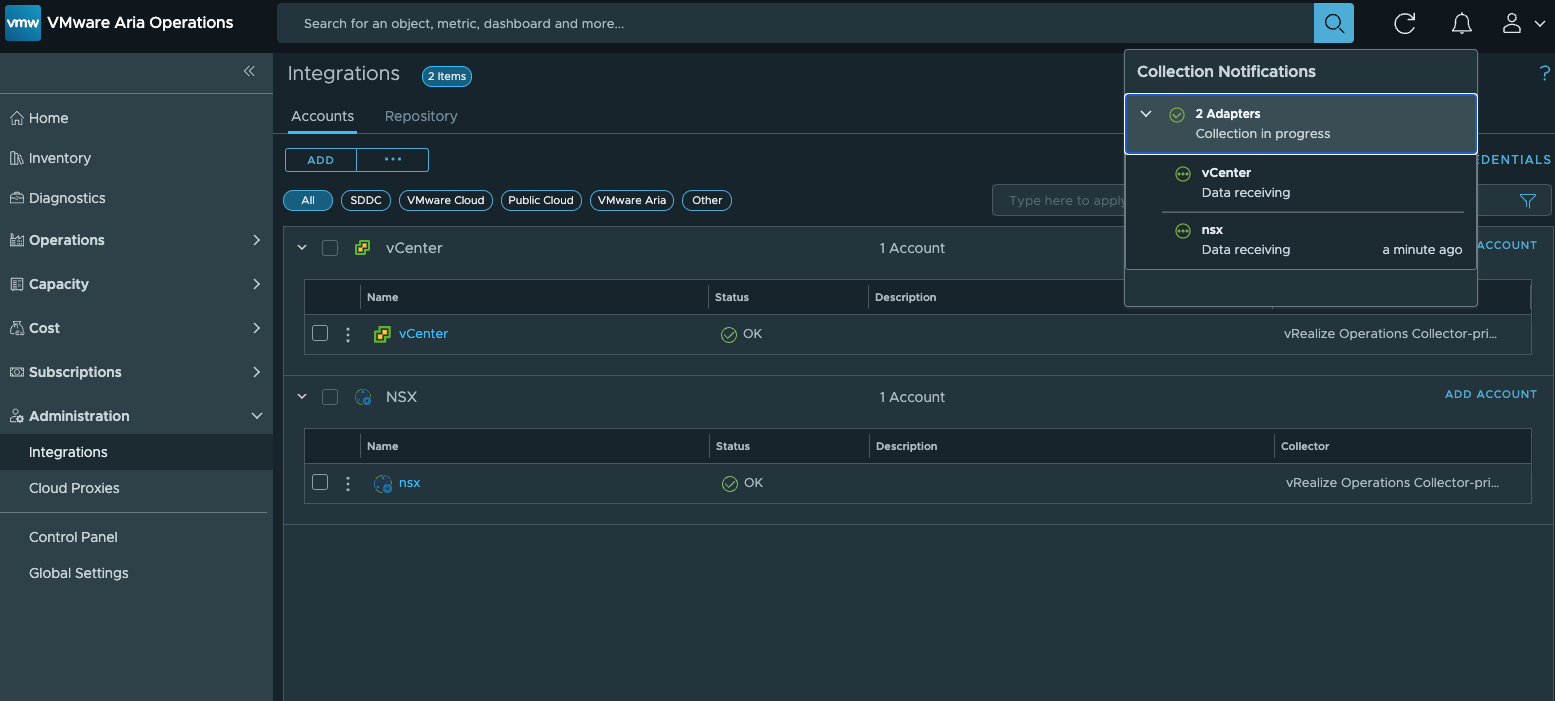Click the nsx data receiving status icon
Image resolution: width=1555 pixels, height=701 pixels.
point(1183,231)
